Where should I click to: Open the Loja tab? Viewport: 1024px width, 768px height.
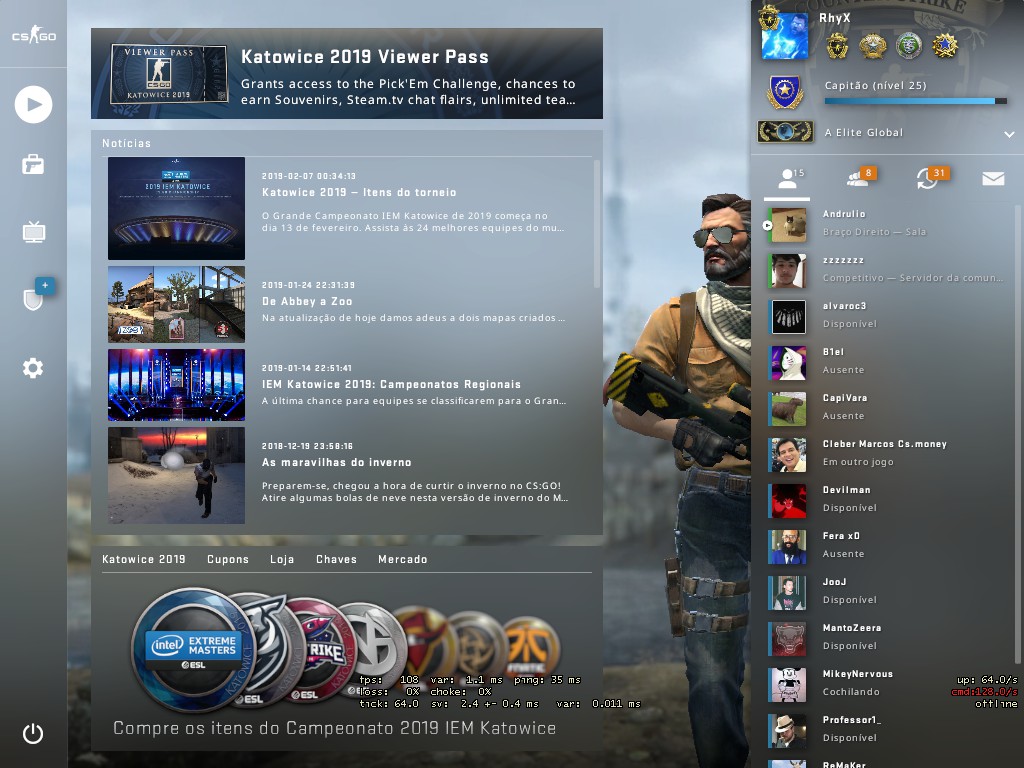pyautogui.click(x=282, y=559)
